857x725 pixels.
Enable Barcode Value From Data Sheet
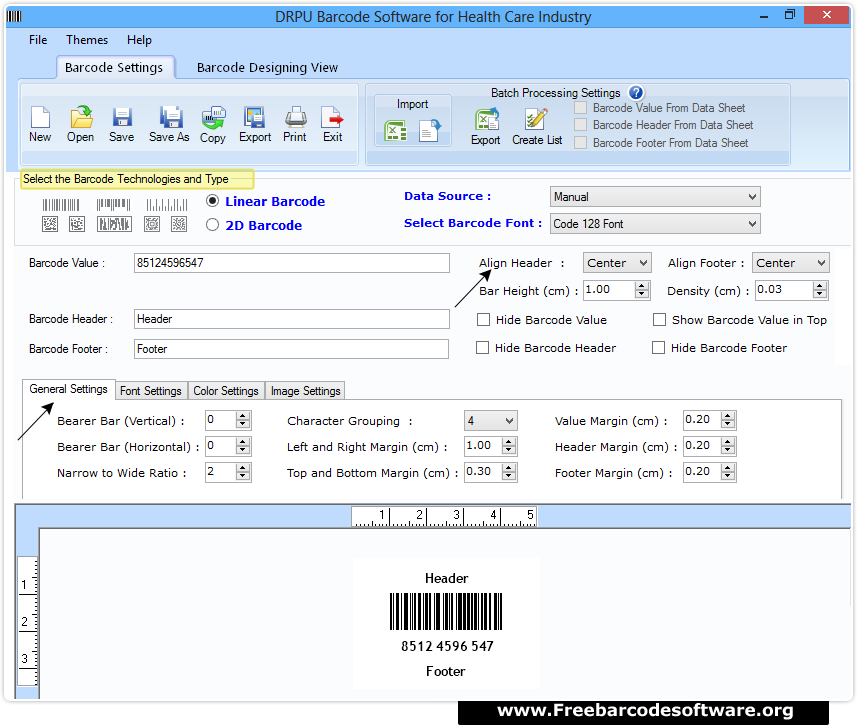click(x=580, y=108)
